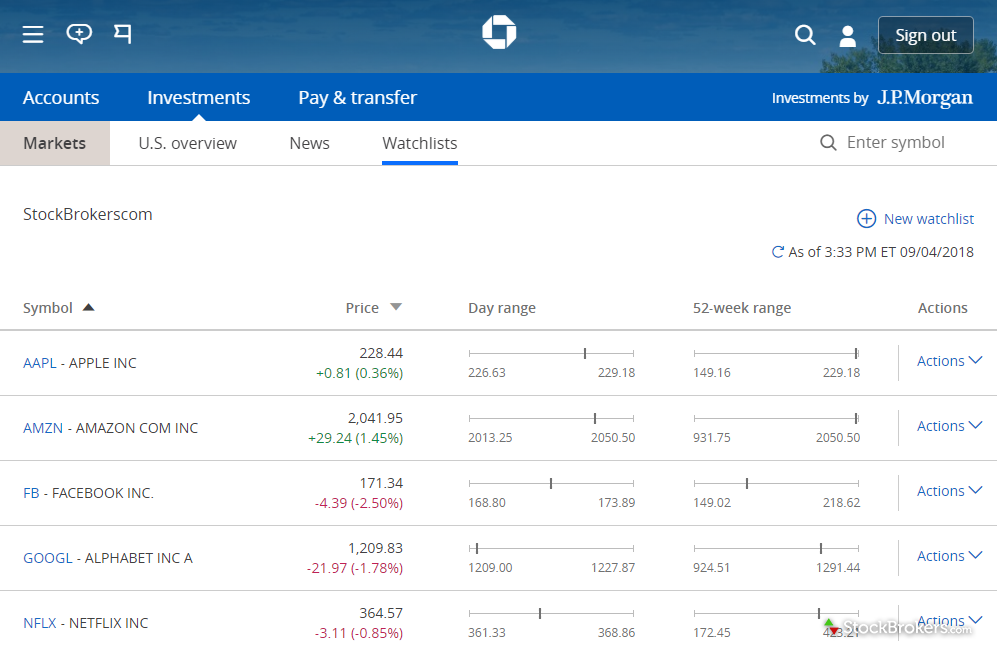Click the Price column header

point(362,308)
